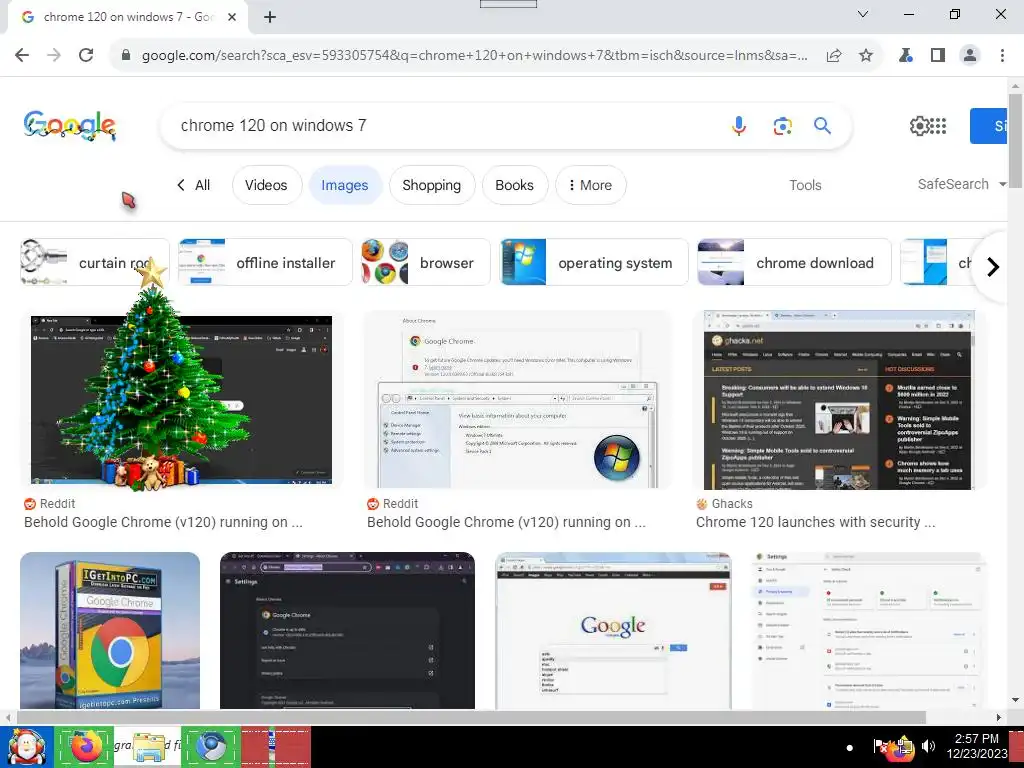This screenshot has height=768, width=1024.
Task: Click the blue Sign in button
Action: point(988,125)
